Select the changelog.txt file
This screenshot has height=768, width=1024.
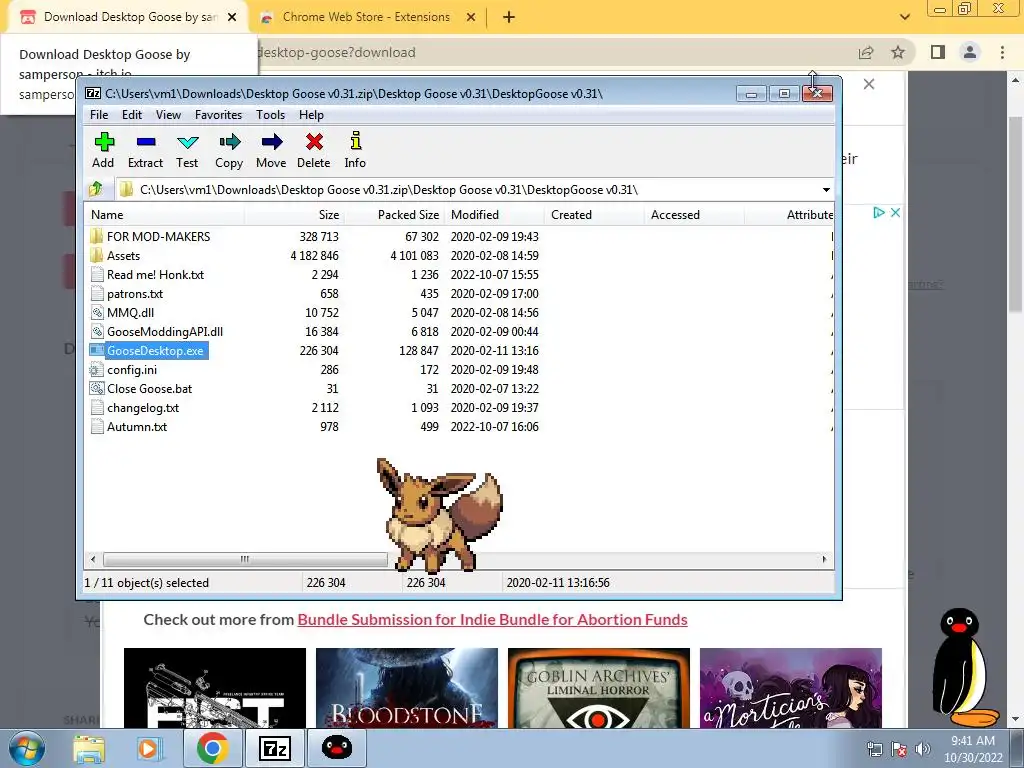tap(143, 408)
